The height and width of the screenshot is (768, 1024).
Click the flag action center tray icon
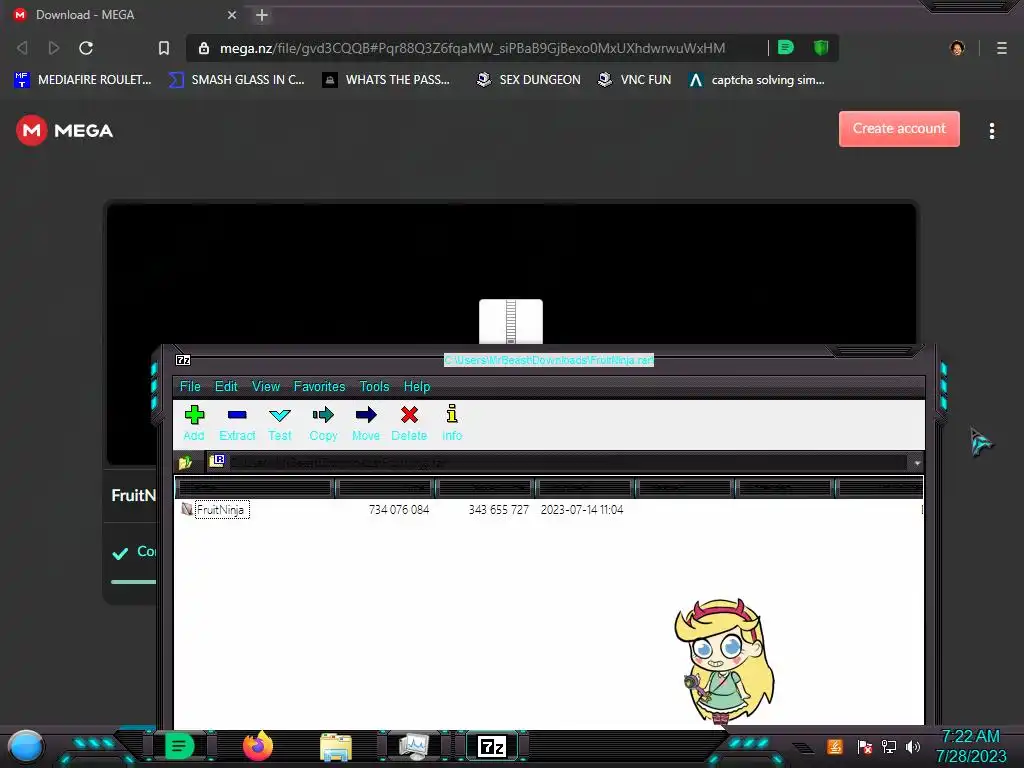point(864,746)
